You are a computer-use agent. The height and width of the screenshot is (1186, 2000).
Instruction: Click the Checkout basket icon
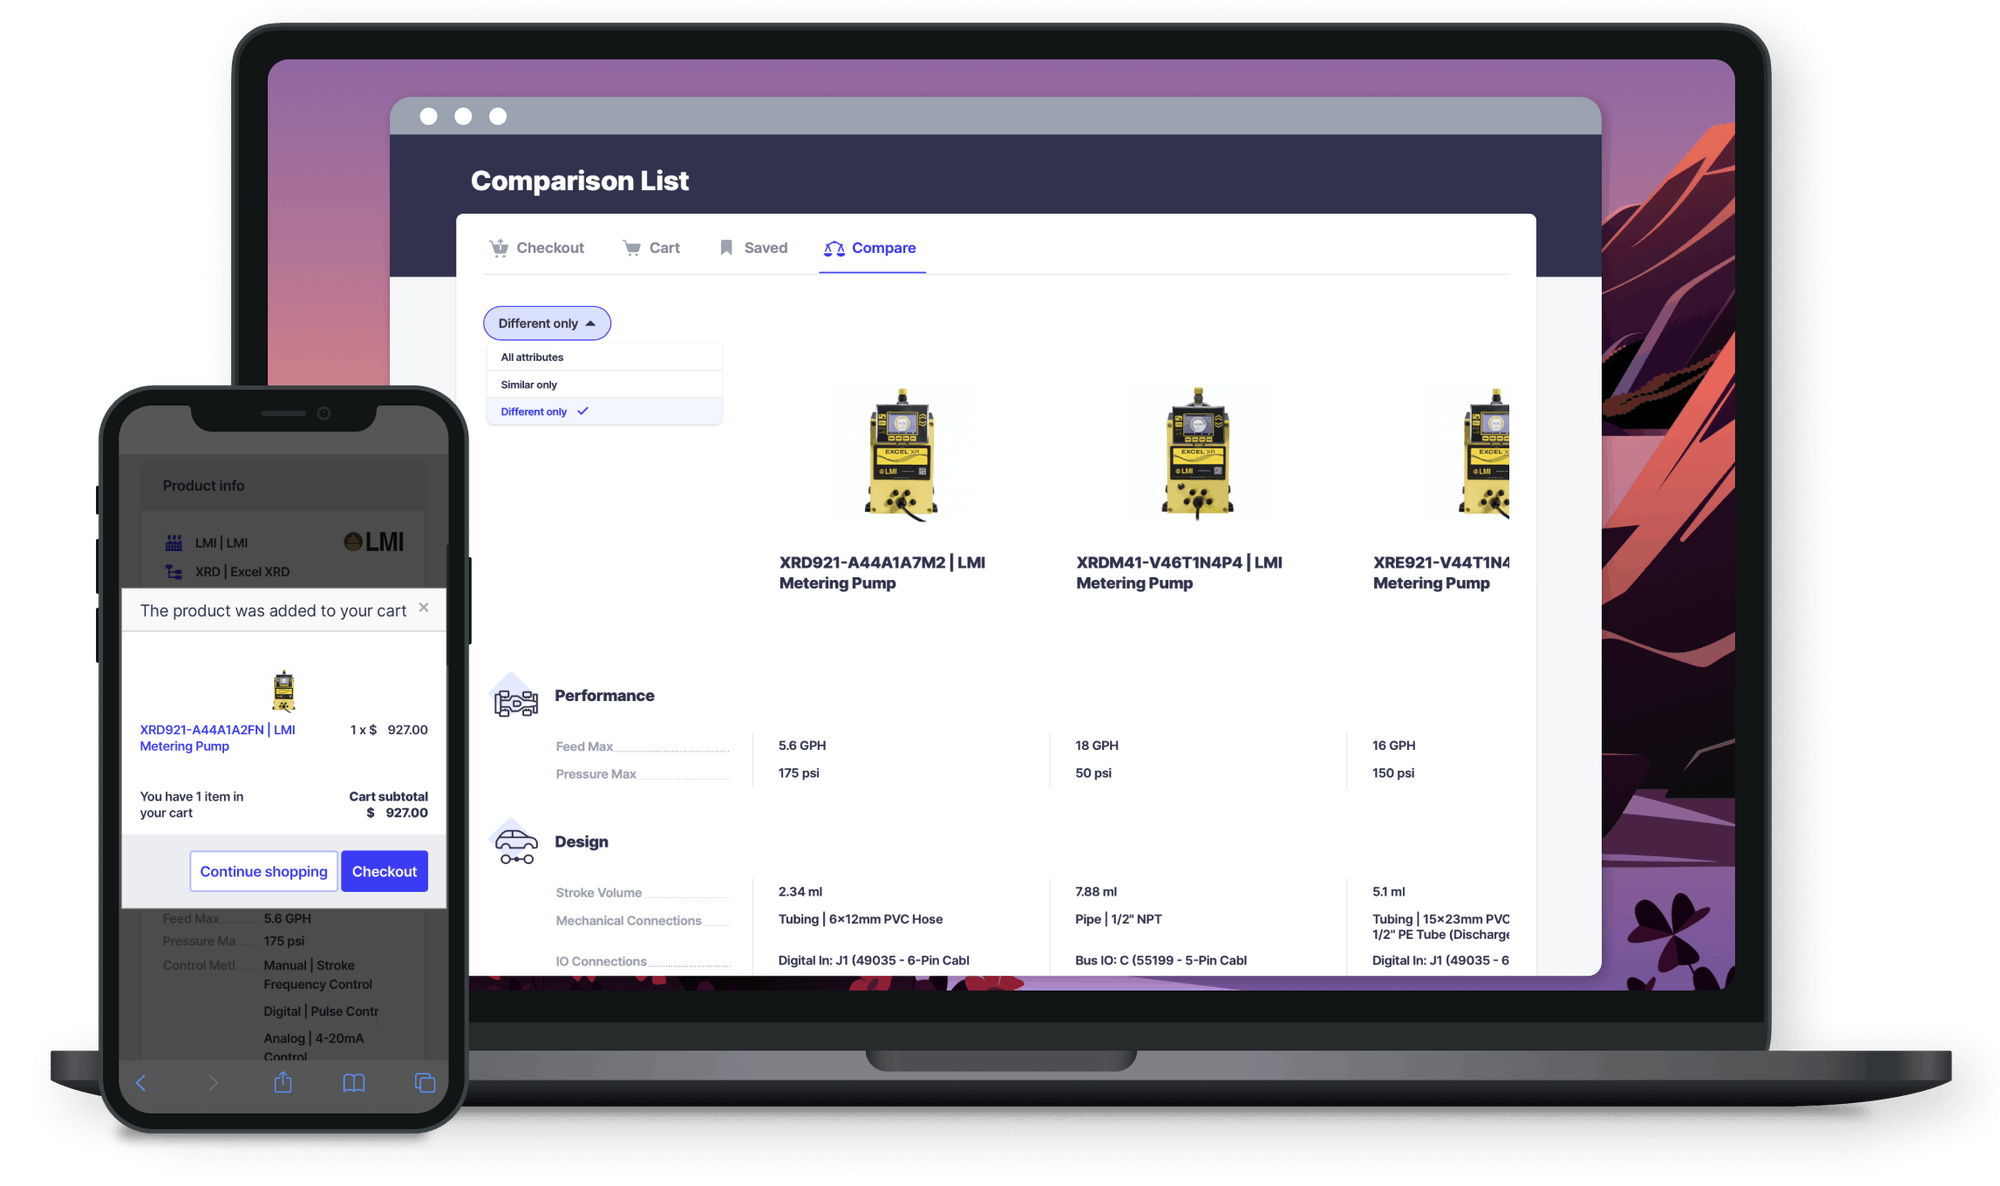click(499, 248)
